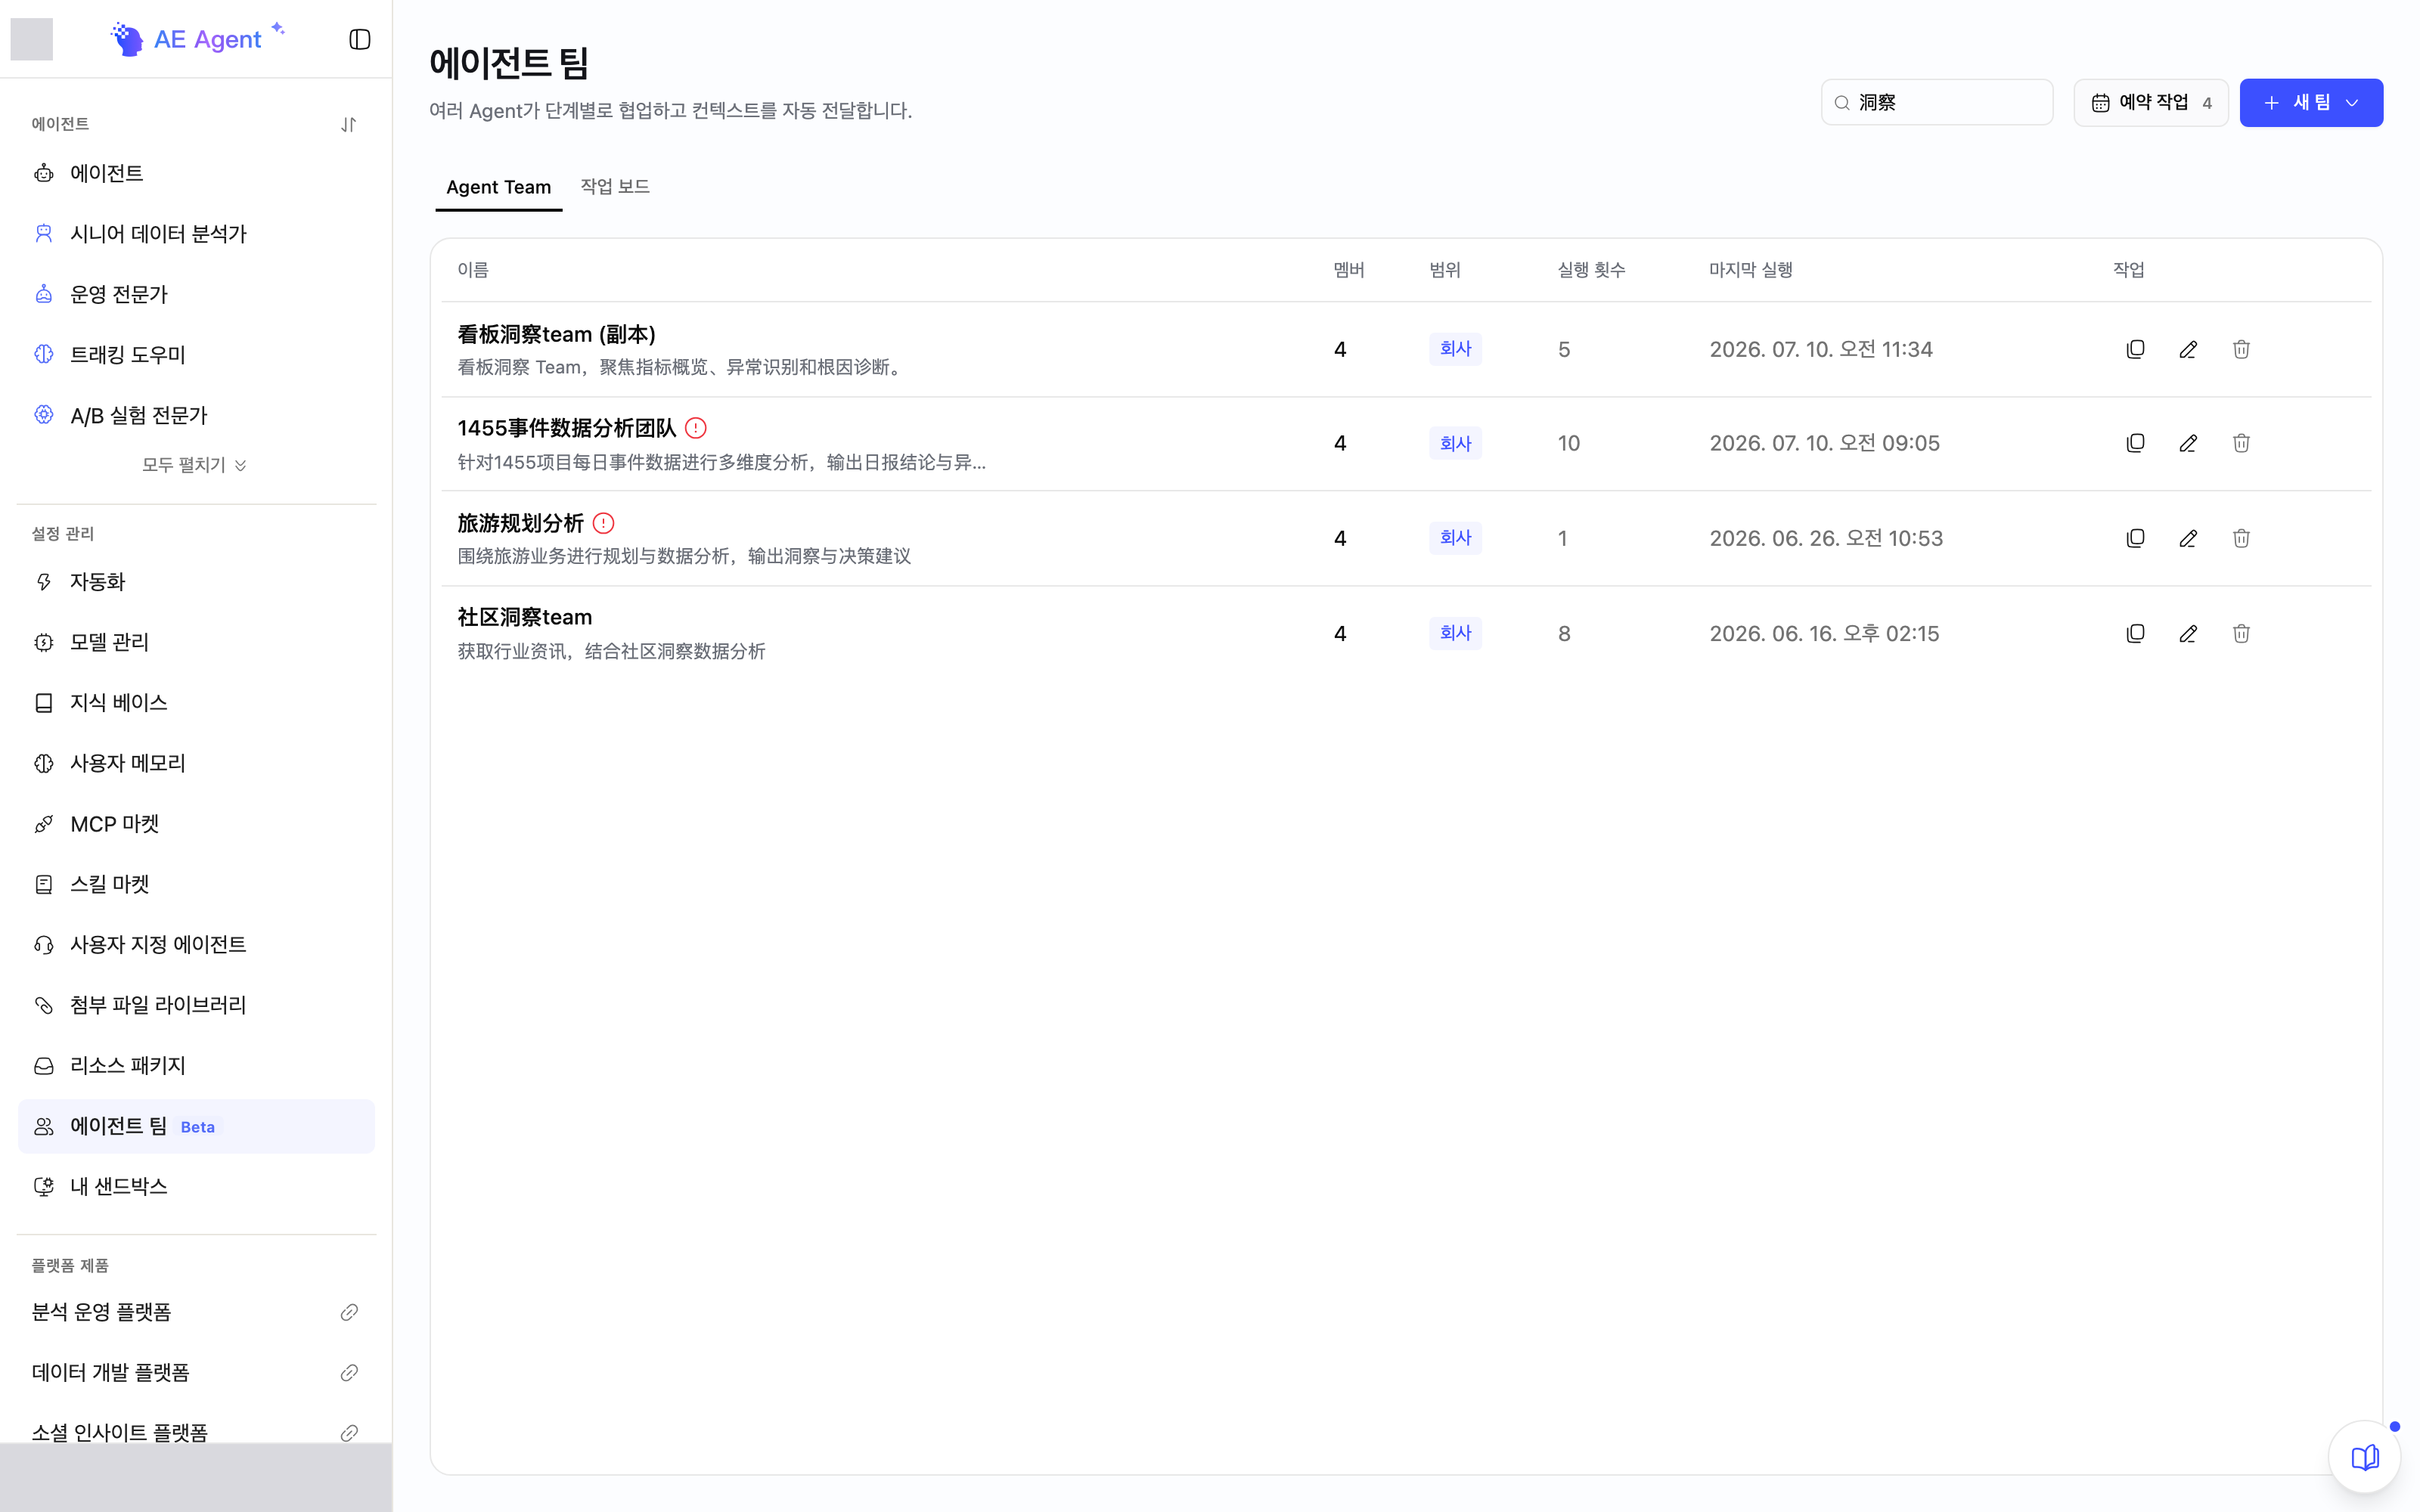
Task: Delete the 1455事件数据分析团队 row
Action: [2241, 443]
